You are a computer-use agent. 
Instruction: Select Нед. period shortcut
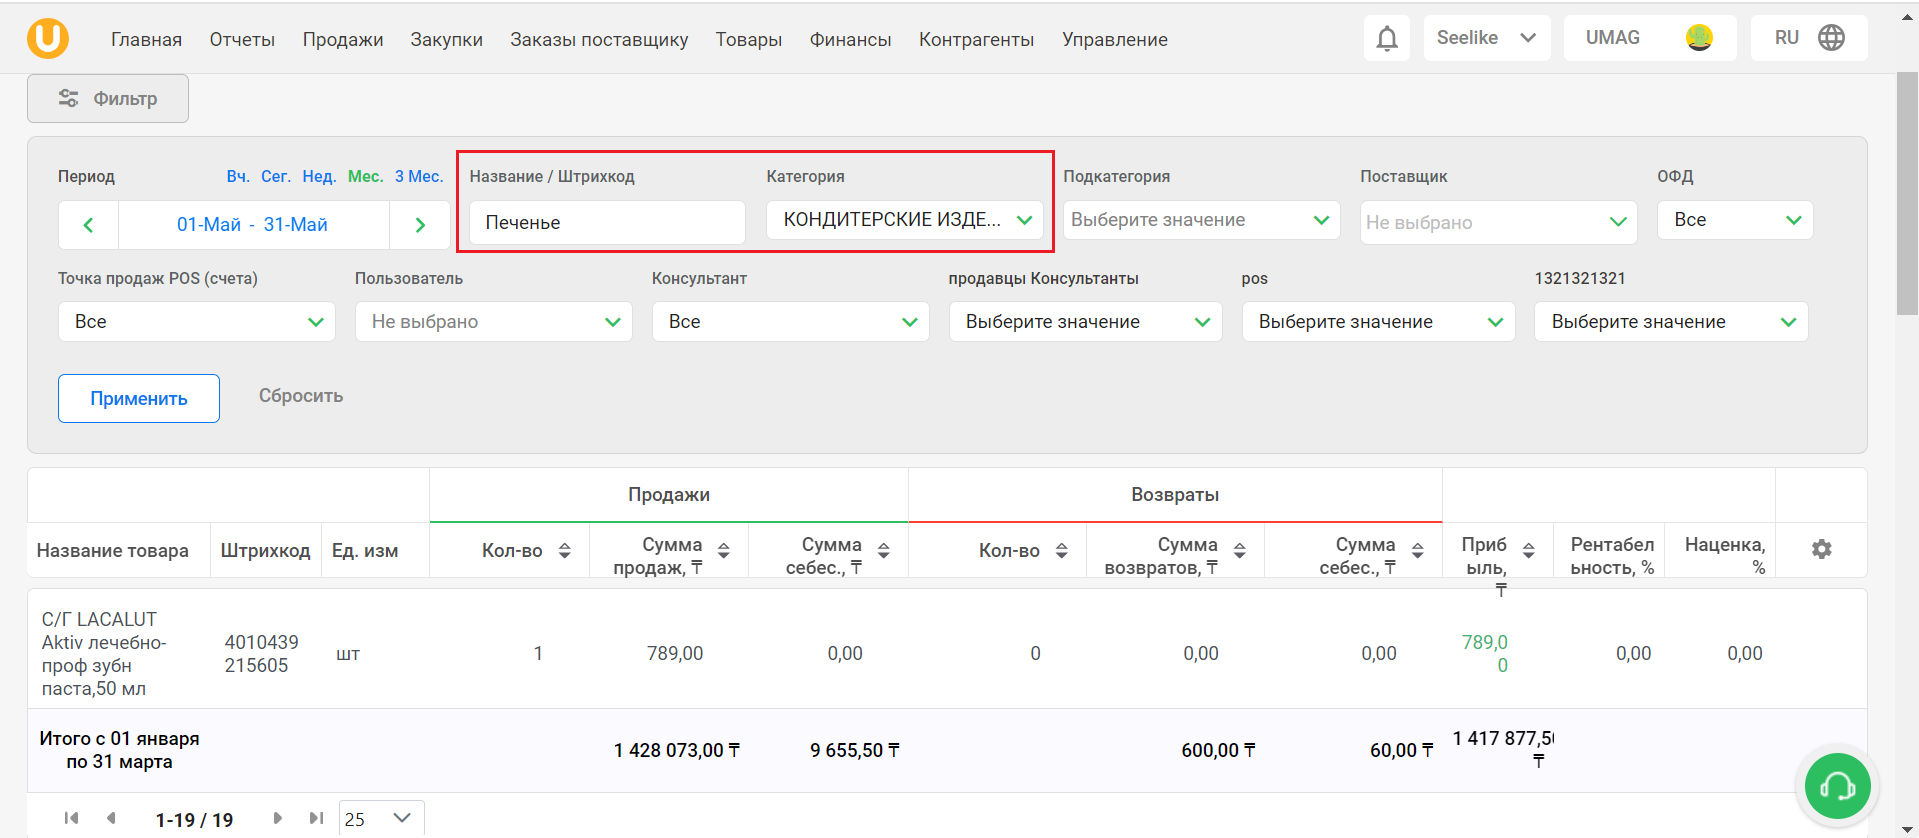click(319, 176)
